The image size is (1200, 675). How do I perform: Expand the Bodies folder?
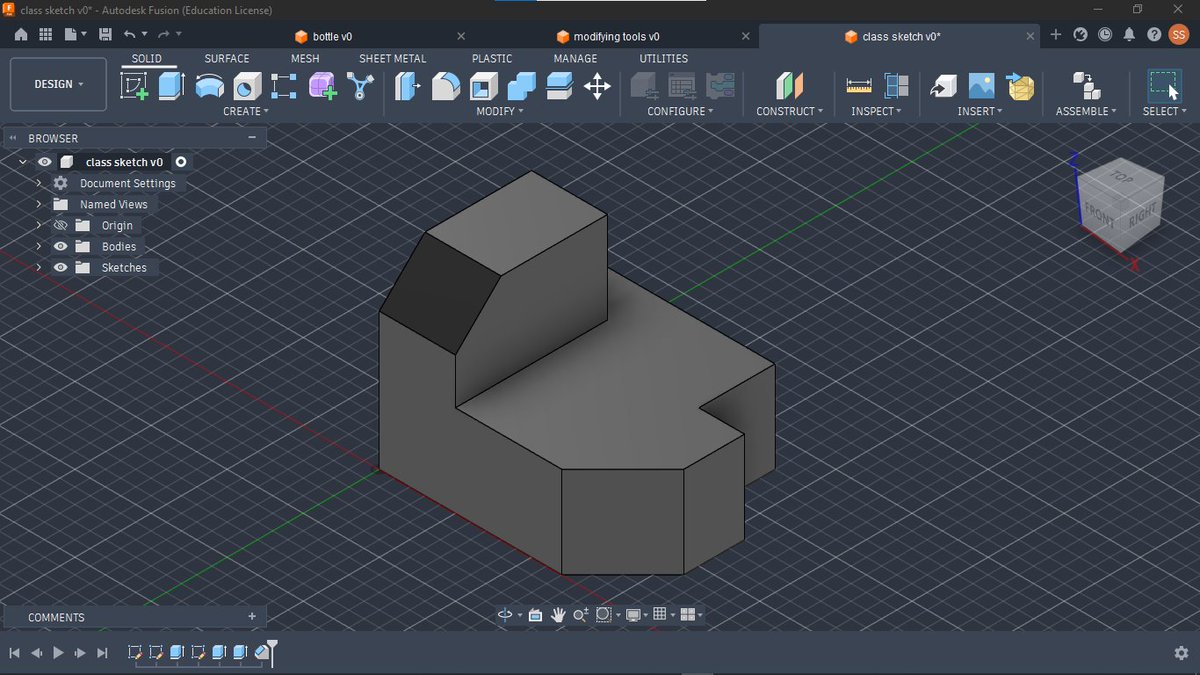tap(39, 246)
